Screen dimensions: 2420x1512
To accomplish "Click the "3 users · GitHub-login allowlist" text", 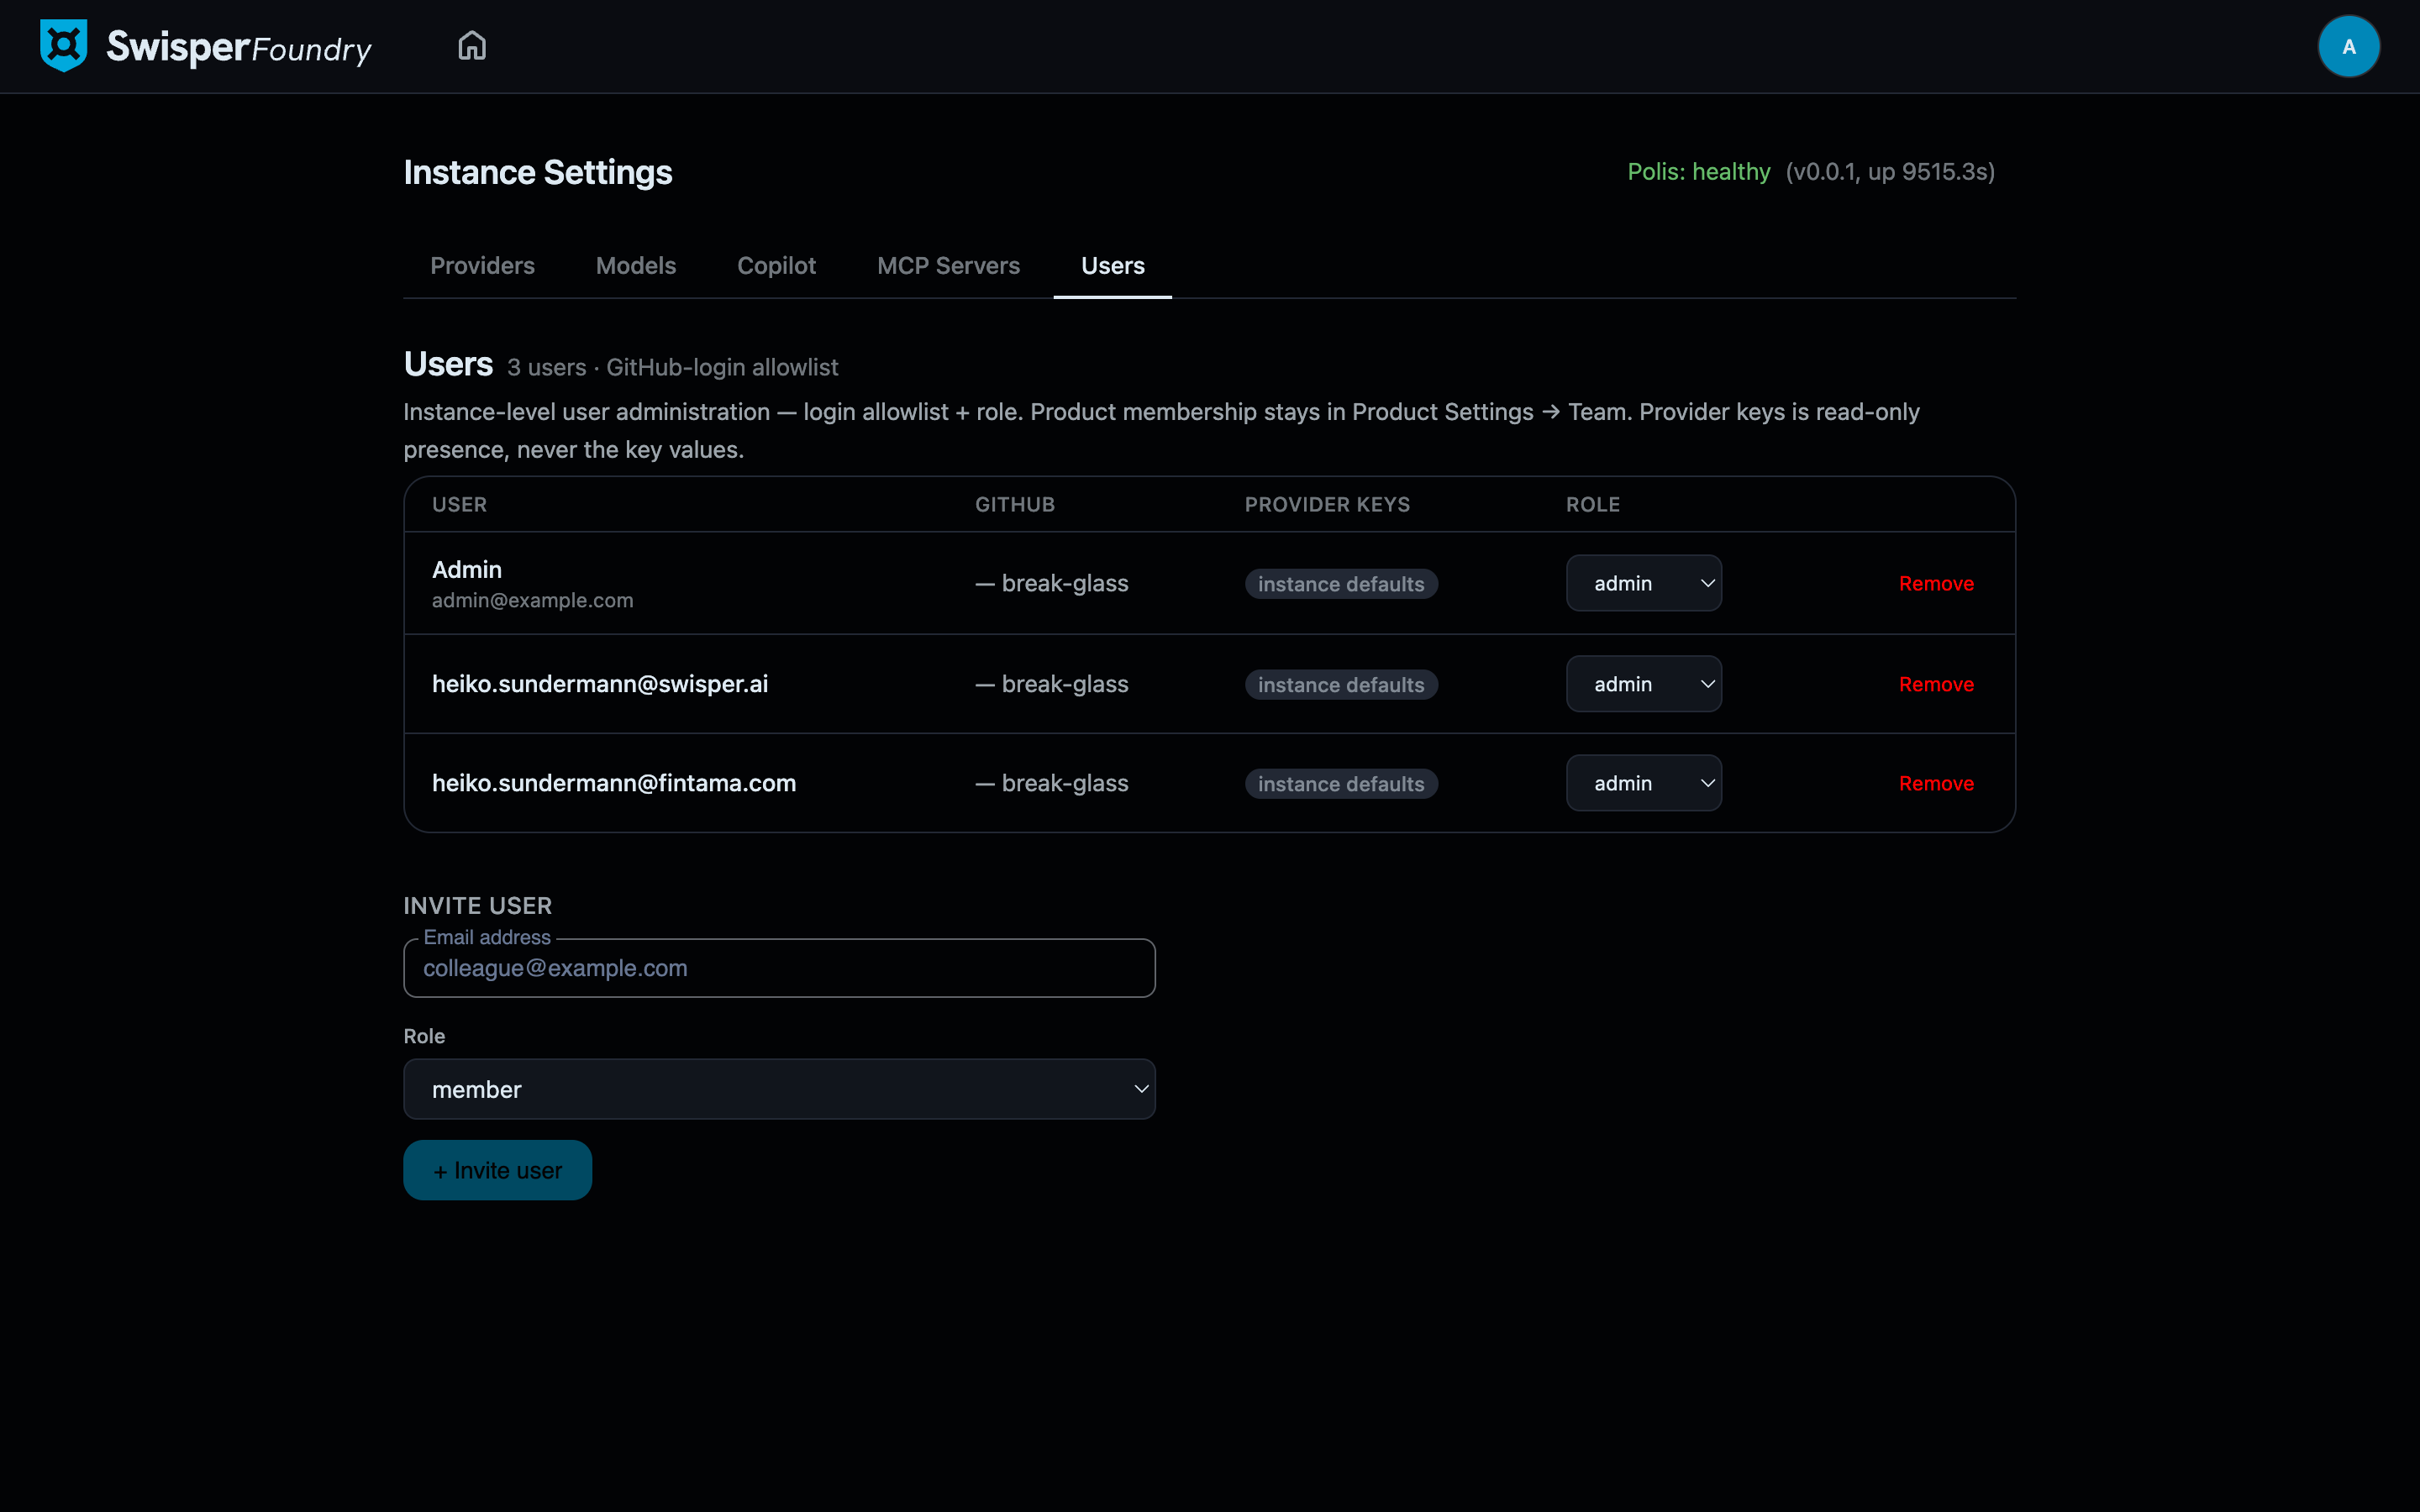I will [672, 368].
